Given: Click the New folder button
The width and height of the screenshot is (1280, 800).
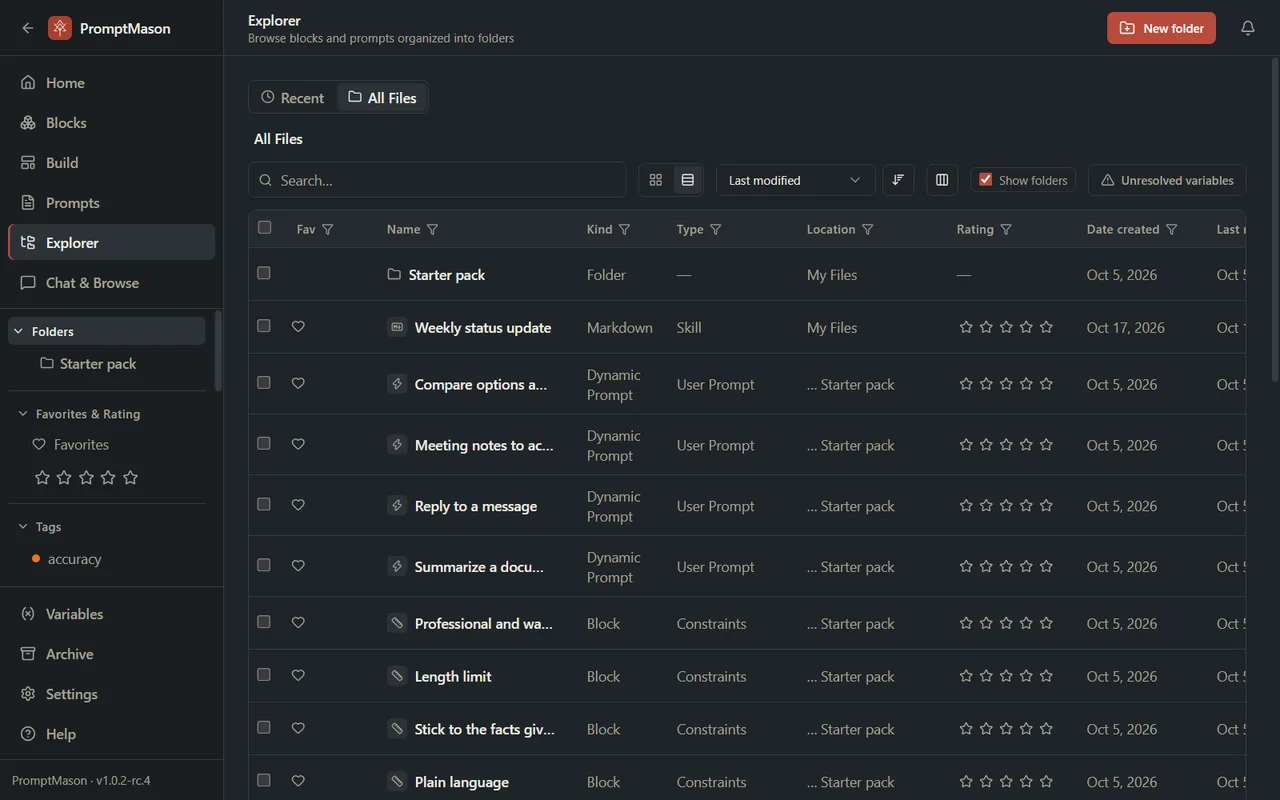Looking at the screenshot, I should [x=1161, y=28].
